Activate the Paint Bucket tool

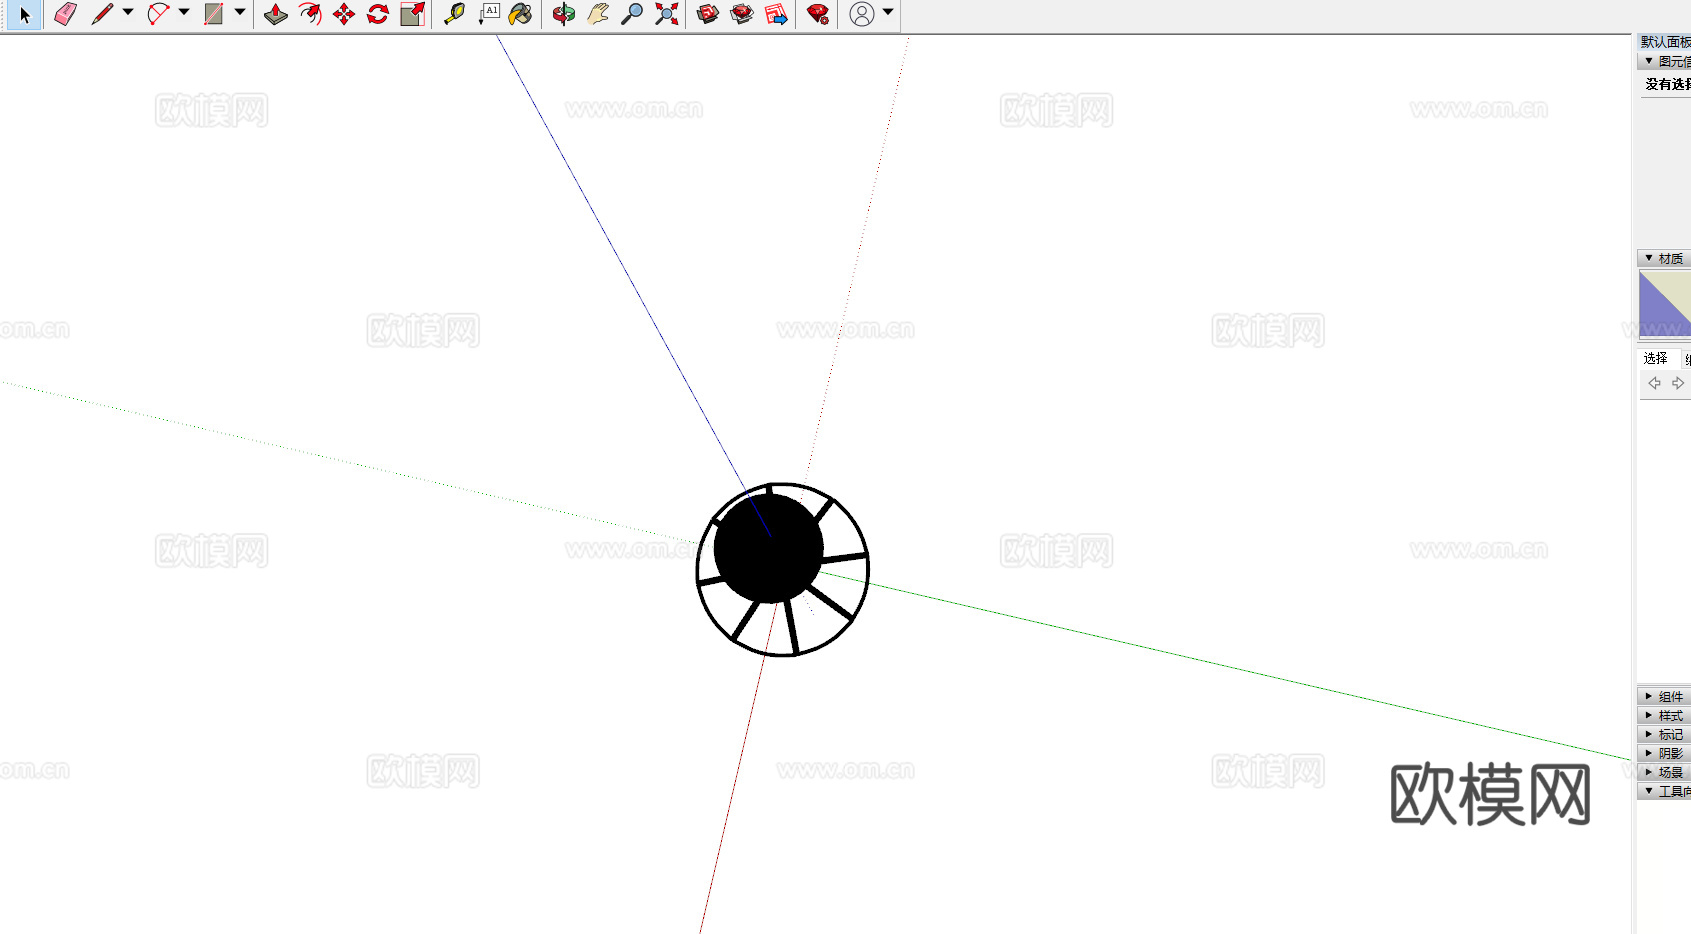(521, 14)
